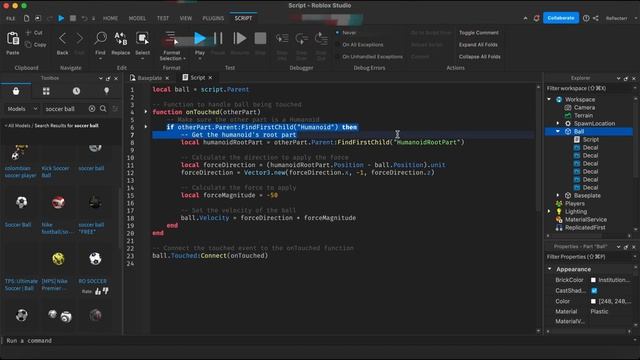Viewport: 640px width, 360px height.
Task: Click the Step Into debugger icon
Action: click(282, 39)
